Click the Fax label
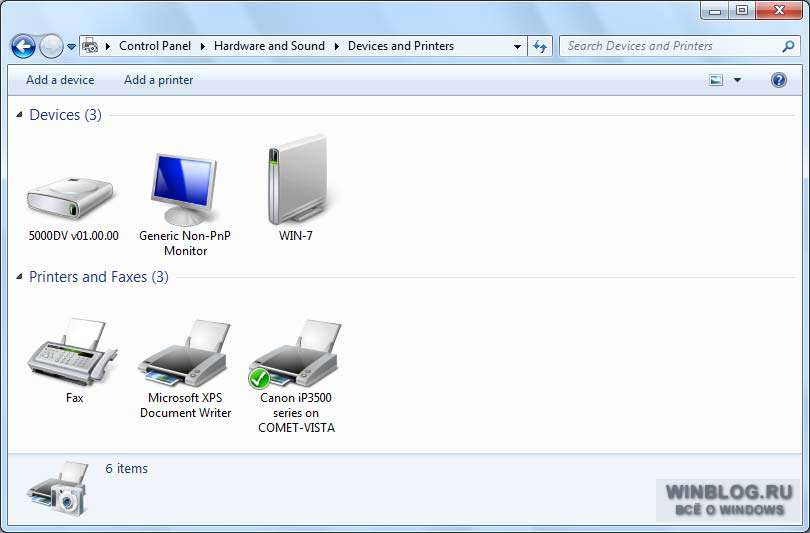810x533 pixels. (74, 398)
